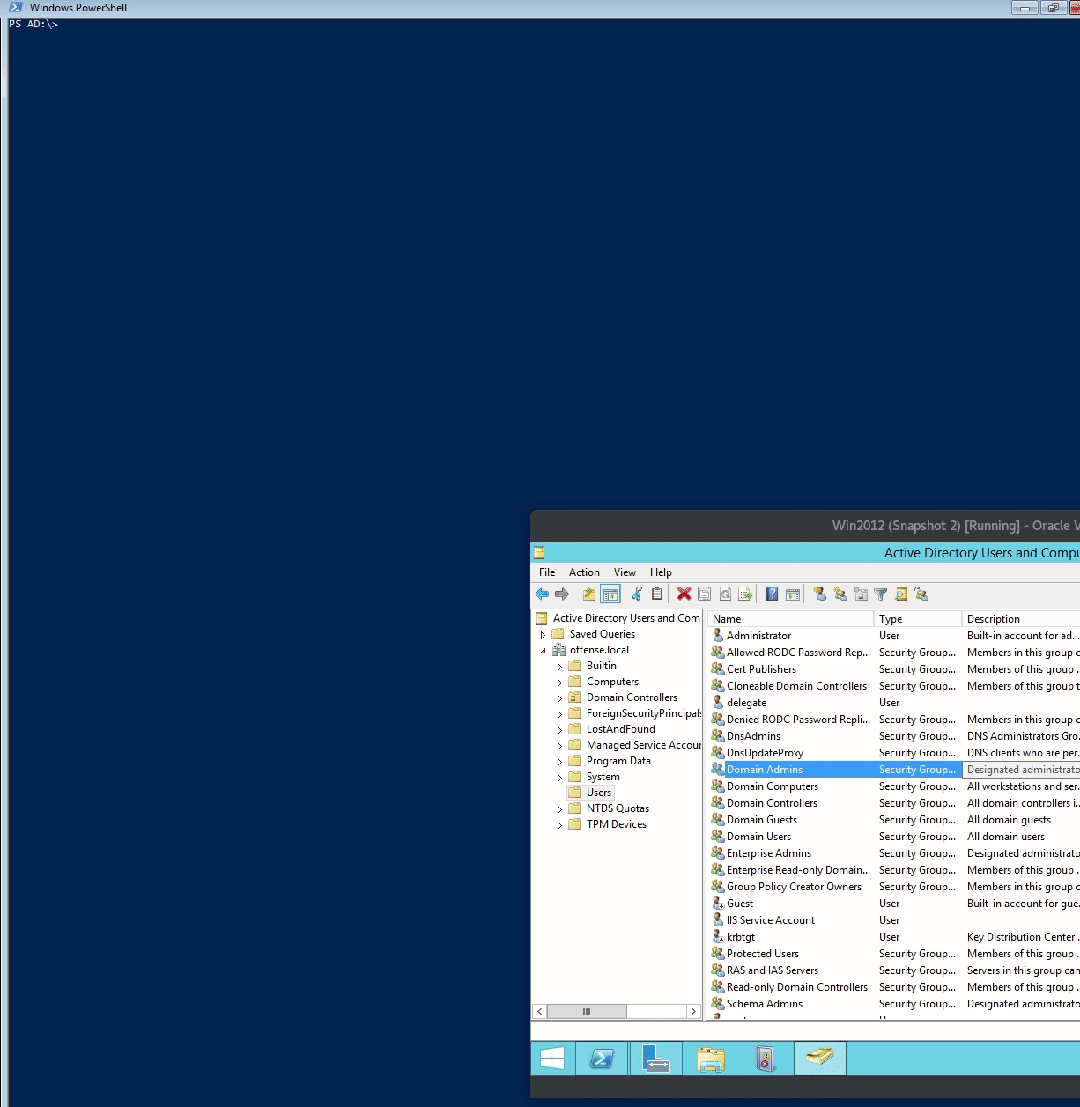Viewport: 1080px width, 1107px height.
Task: Select the Administrator user entry
Action: point(759,636)
